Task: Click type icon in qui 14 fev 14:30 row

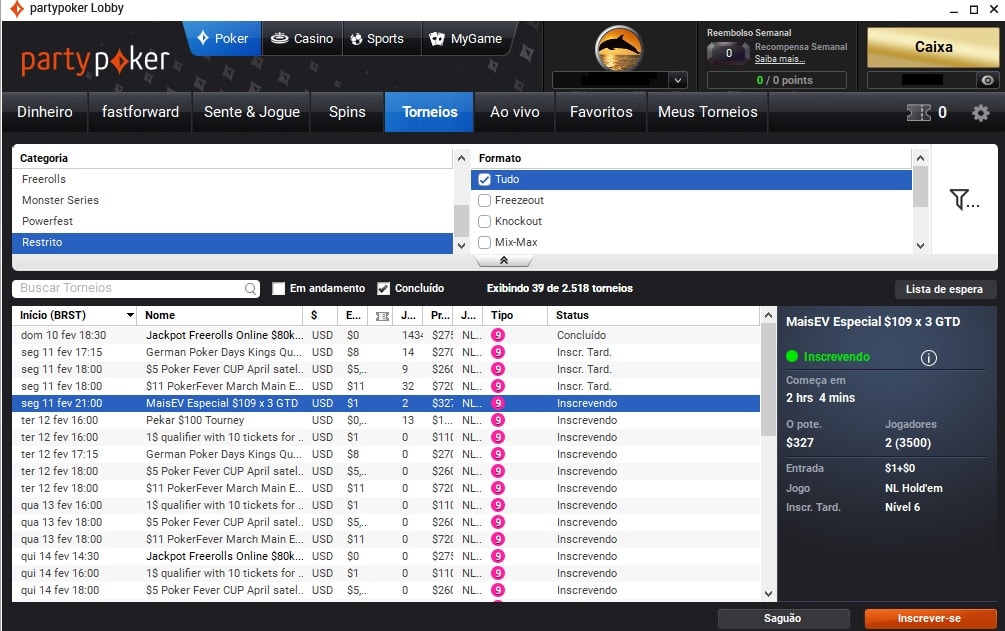Action: coord(498,556)
